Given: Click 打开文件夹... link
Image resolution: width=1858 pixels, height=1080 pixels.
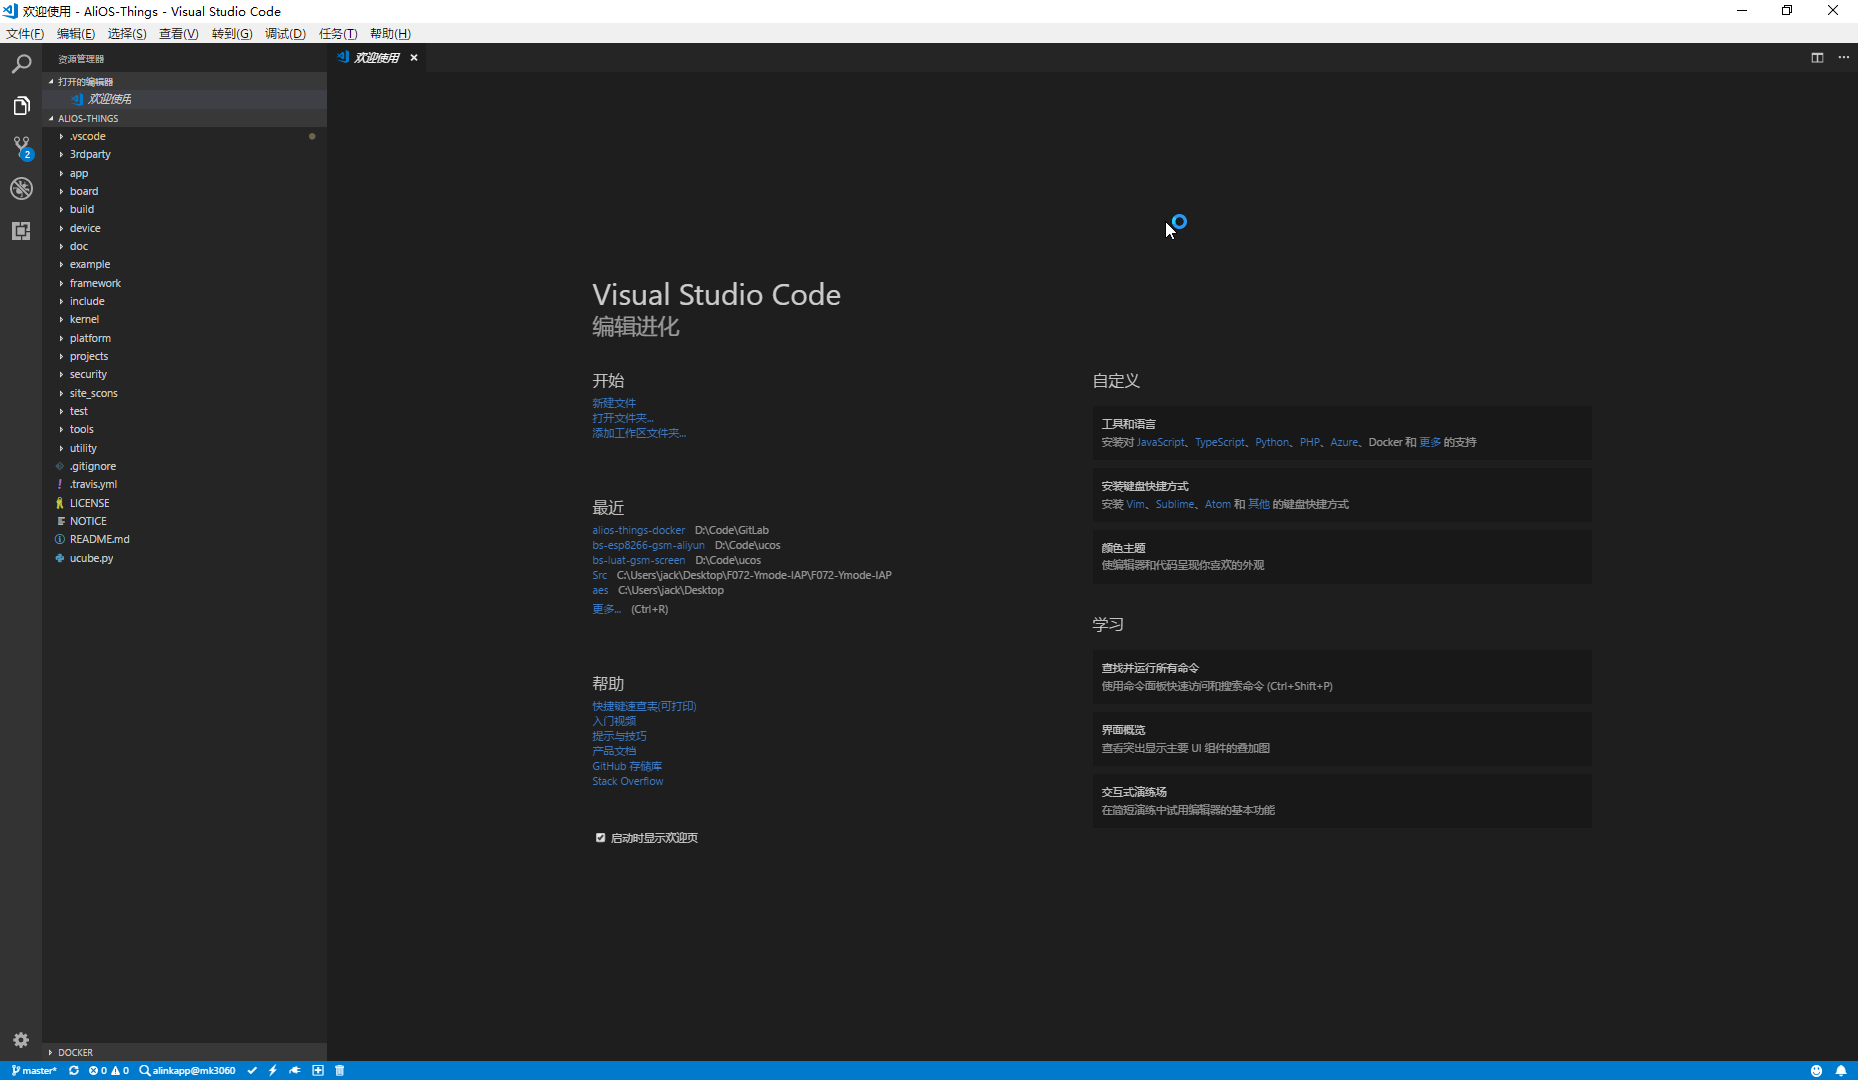Looking at the screenshot, I should [x=622, y=418].
